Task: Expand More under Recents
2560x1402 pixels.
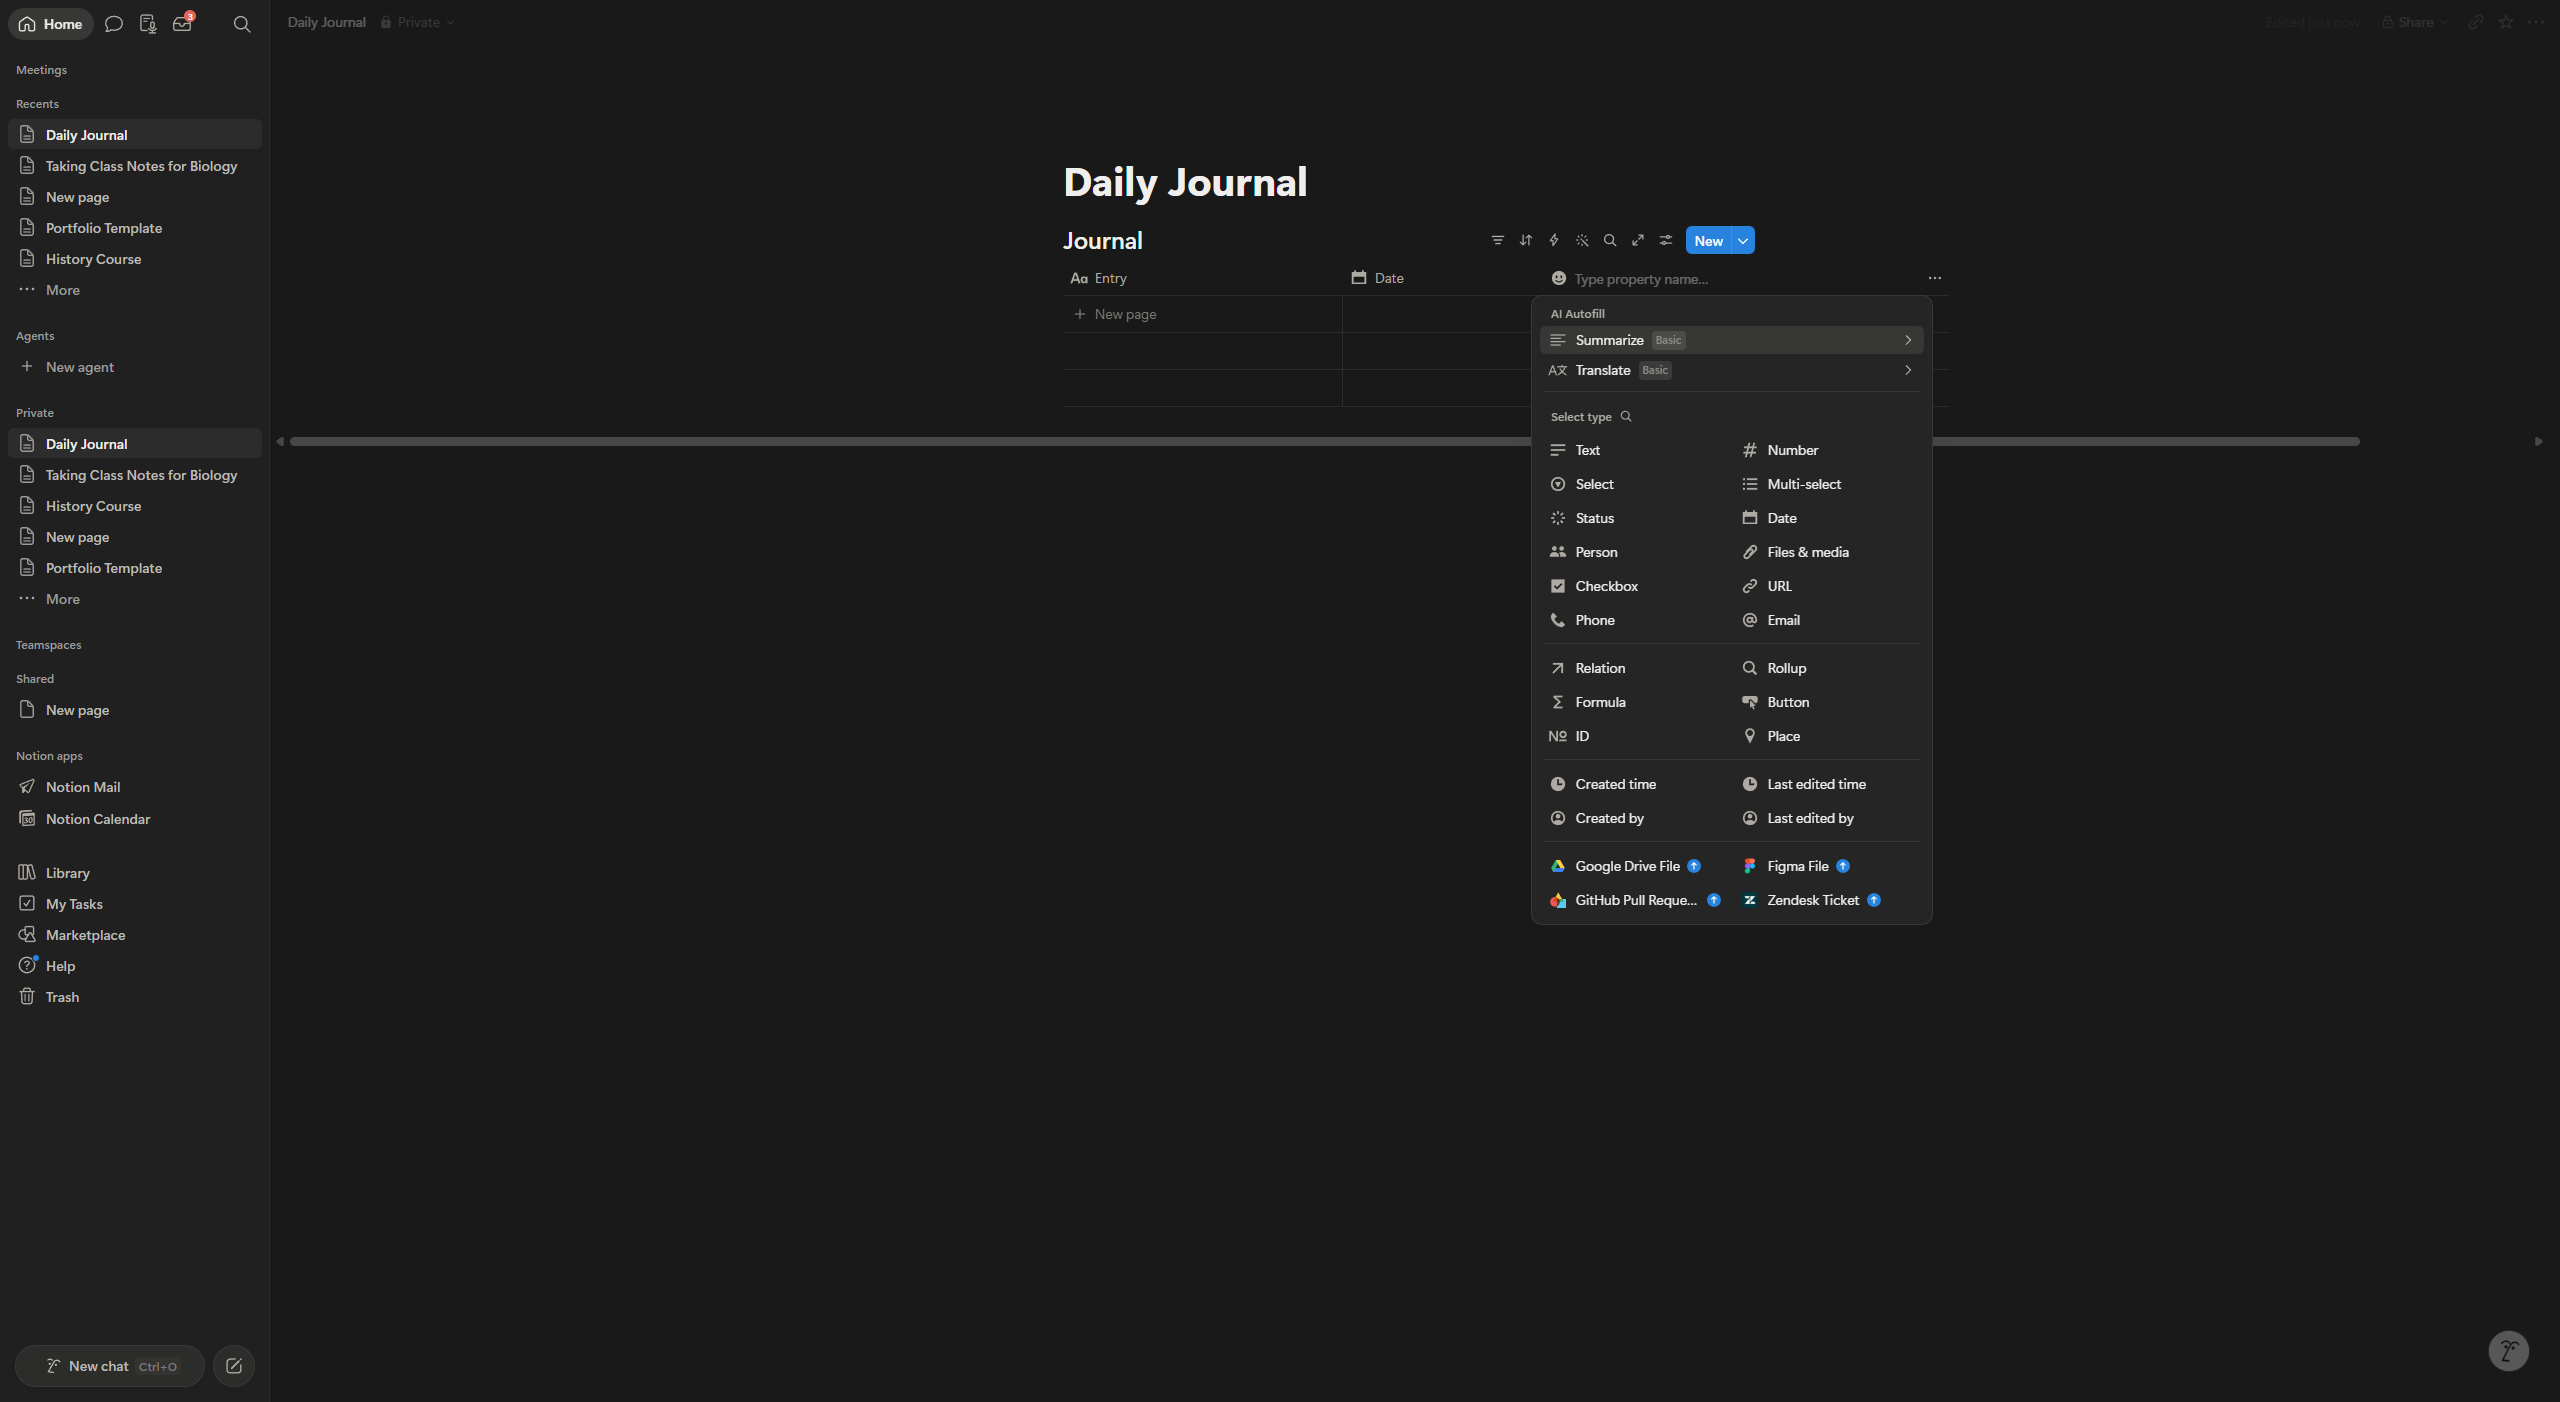Action: [134, 289]
